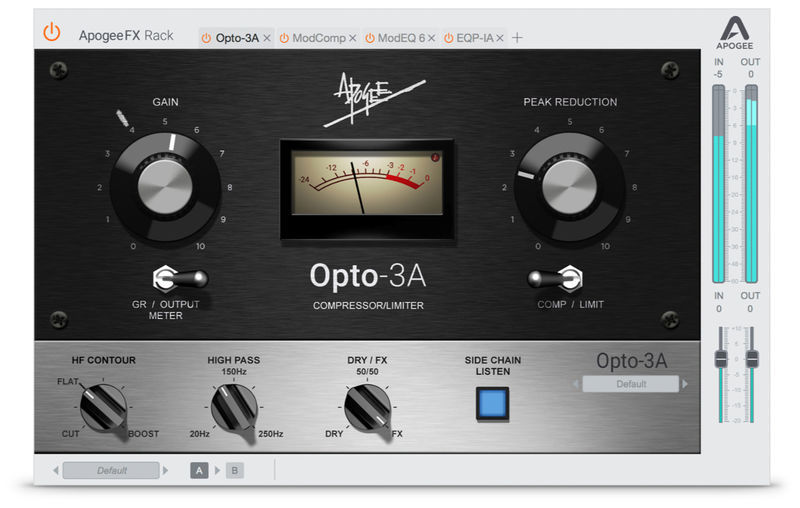Select the B comparison state button
800x508 pixels.
[234, 470]
